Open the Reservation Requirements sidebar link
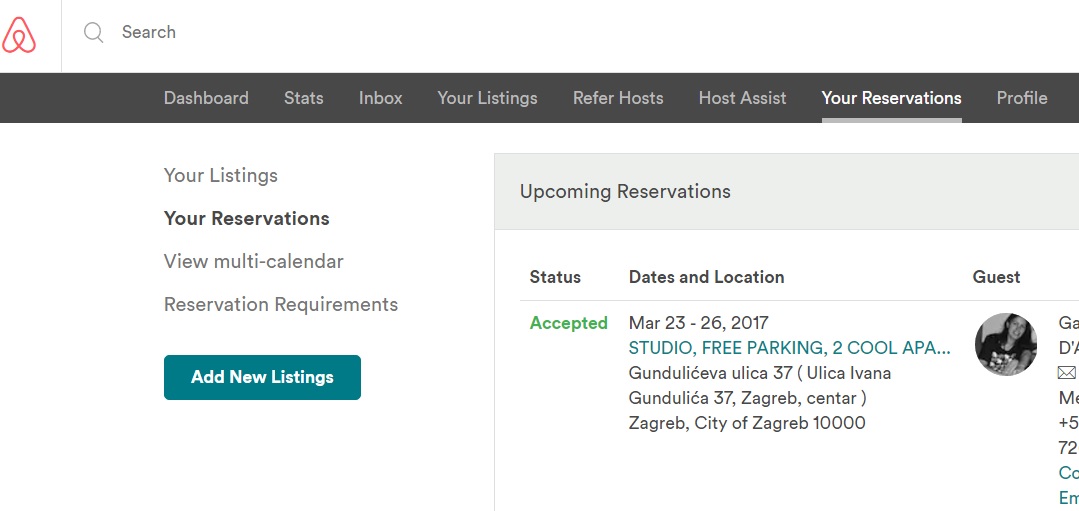This screenshot has height=511, width=1079. 281,305
